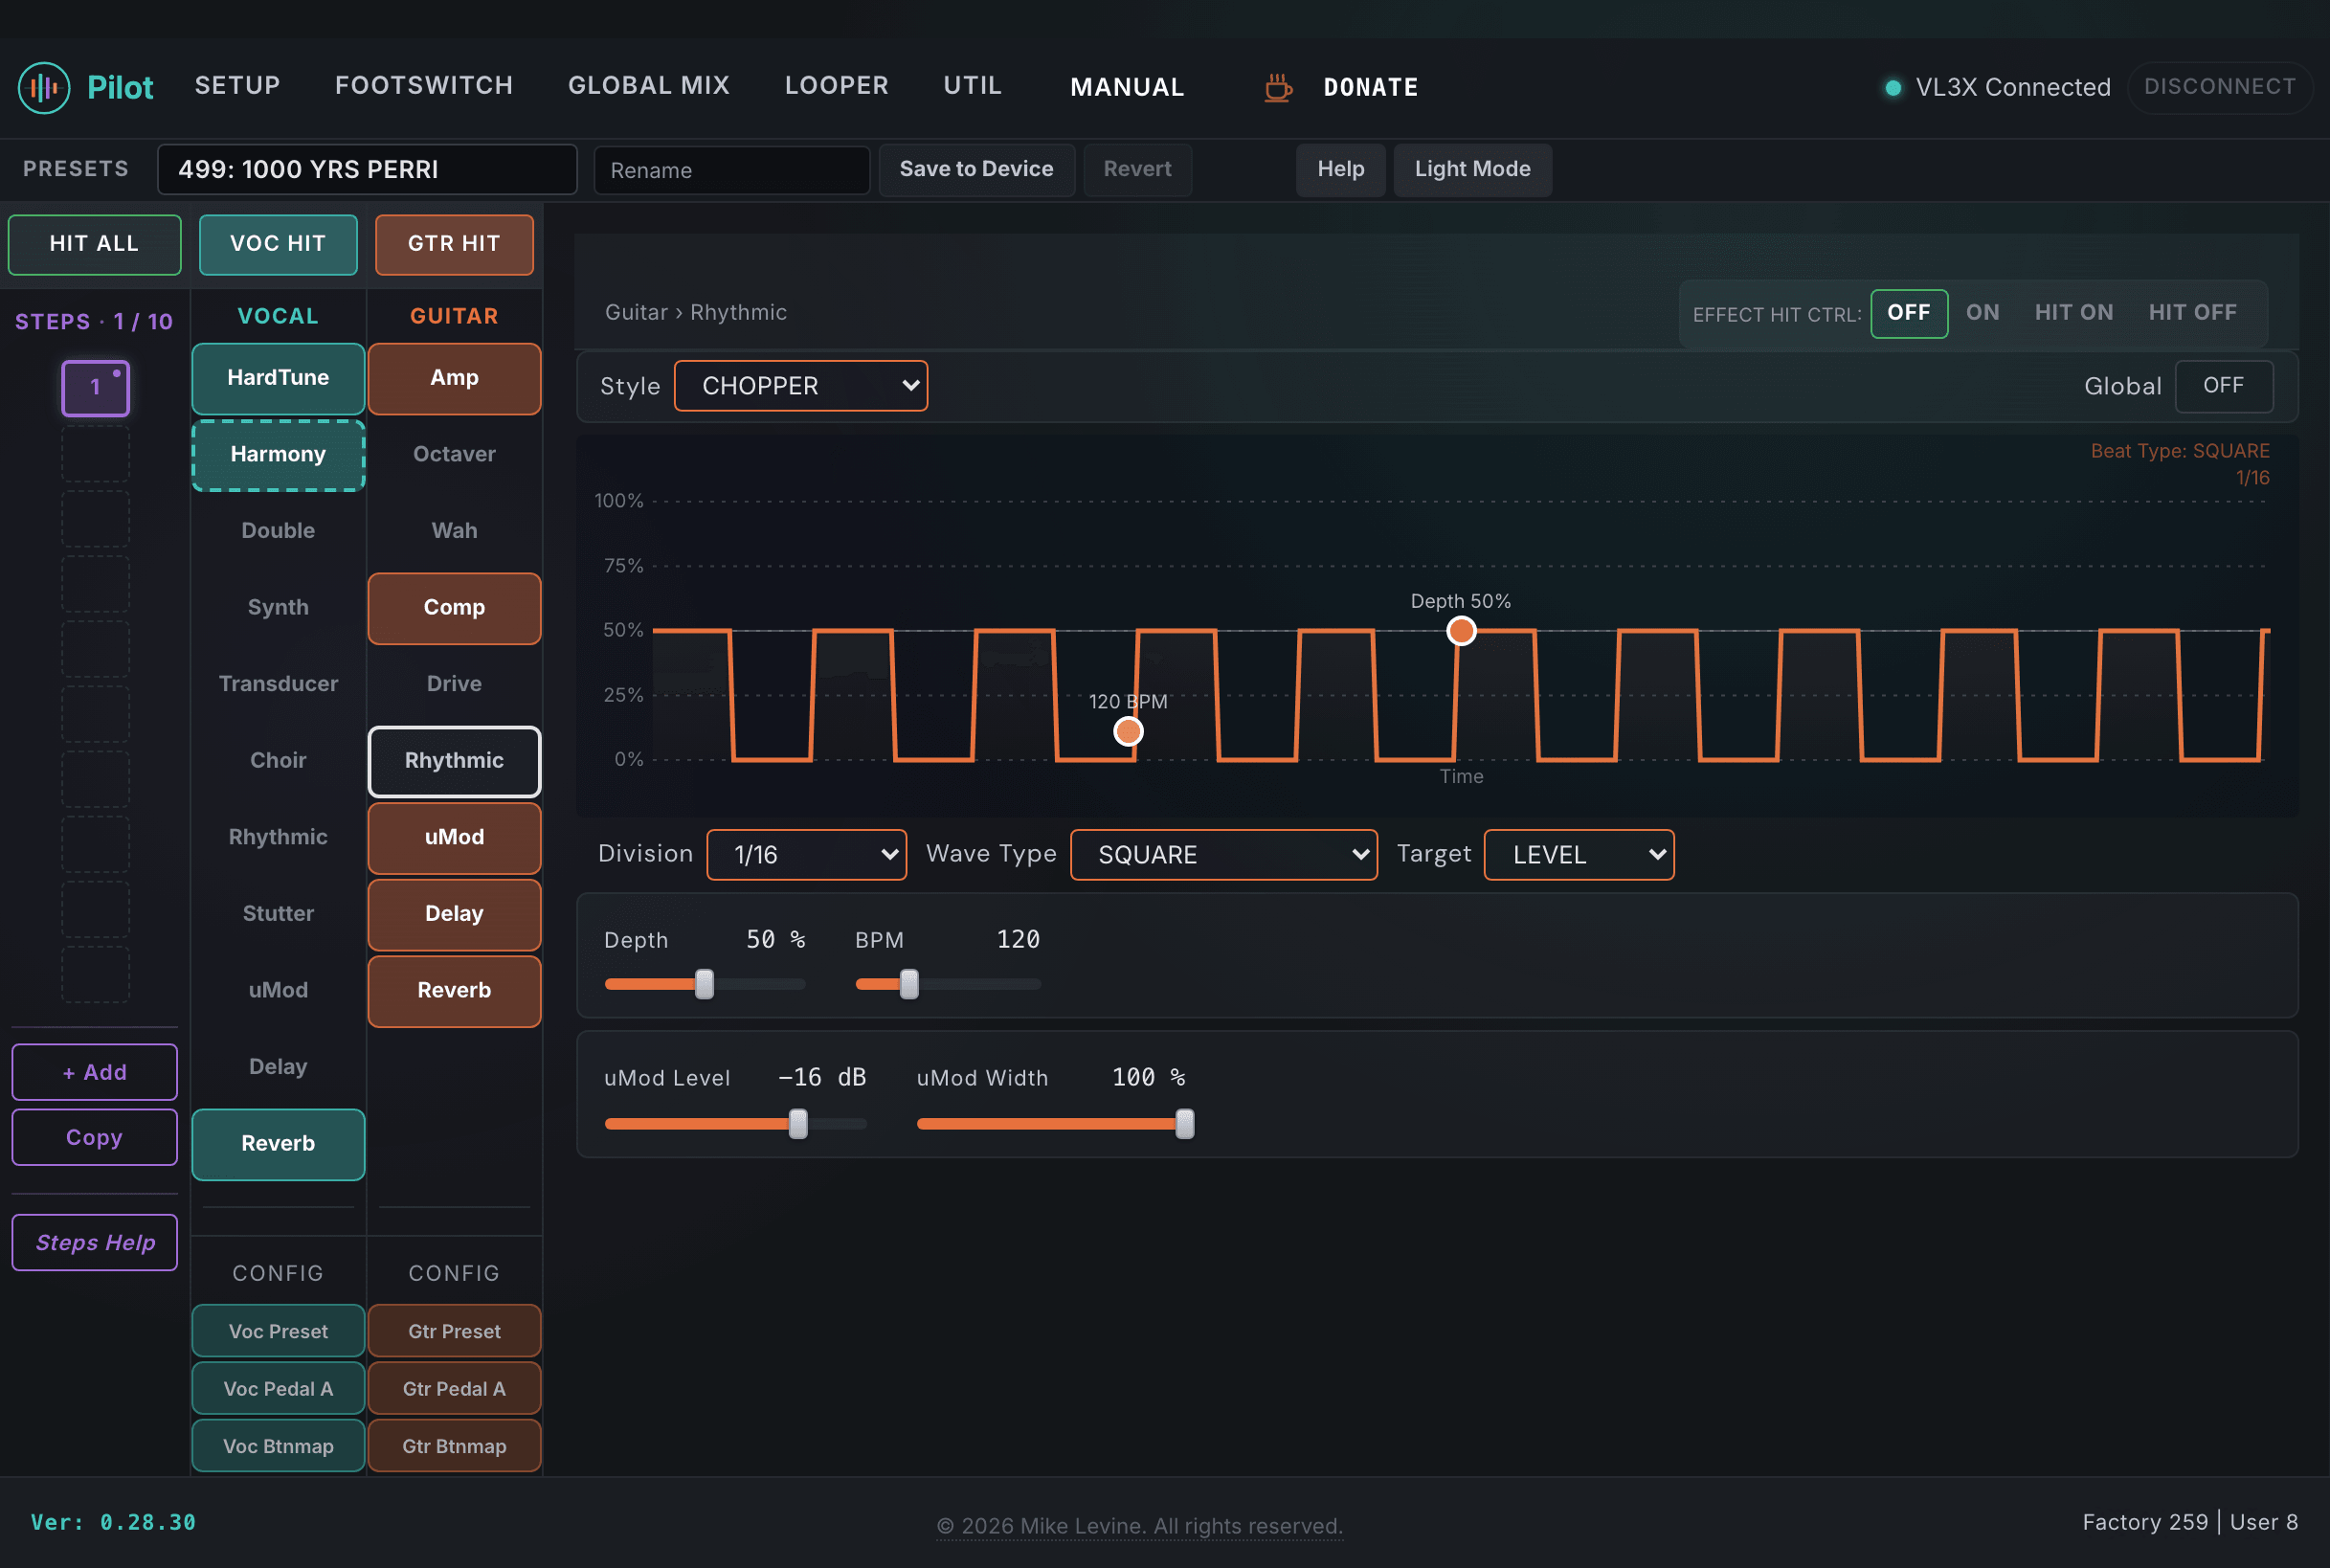Toggle the guitar Comp effect
This screenshot has height=1568, width=2330.
coord(454,608)
